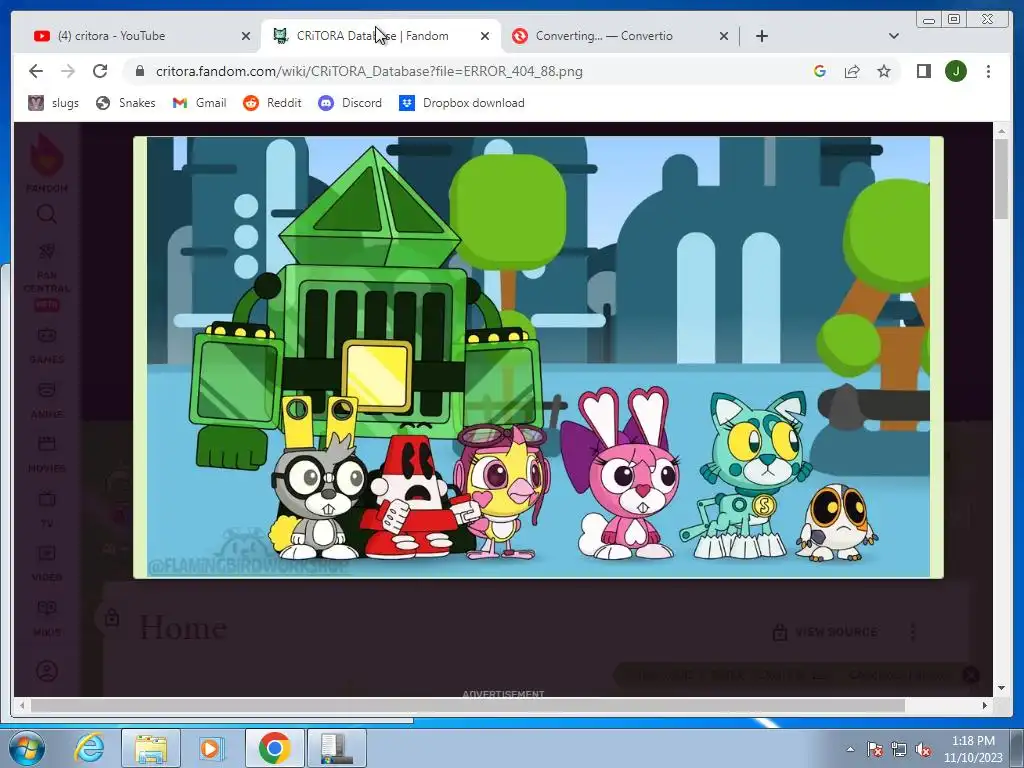Click the muted volume tray icon

pyautogui.click(x=923, y=749)
